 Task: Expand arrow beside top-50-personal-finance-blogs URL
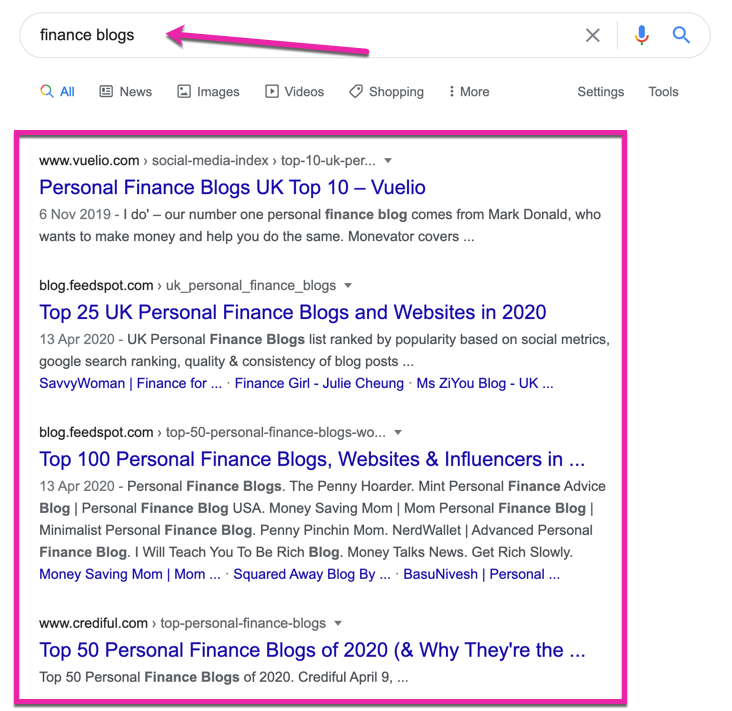[398, 432]
